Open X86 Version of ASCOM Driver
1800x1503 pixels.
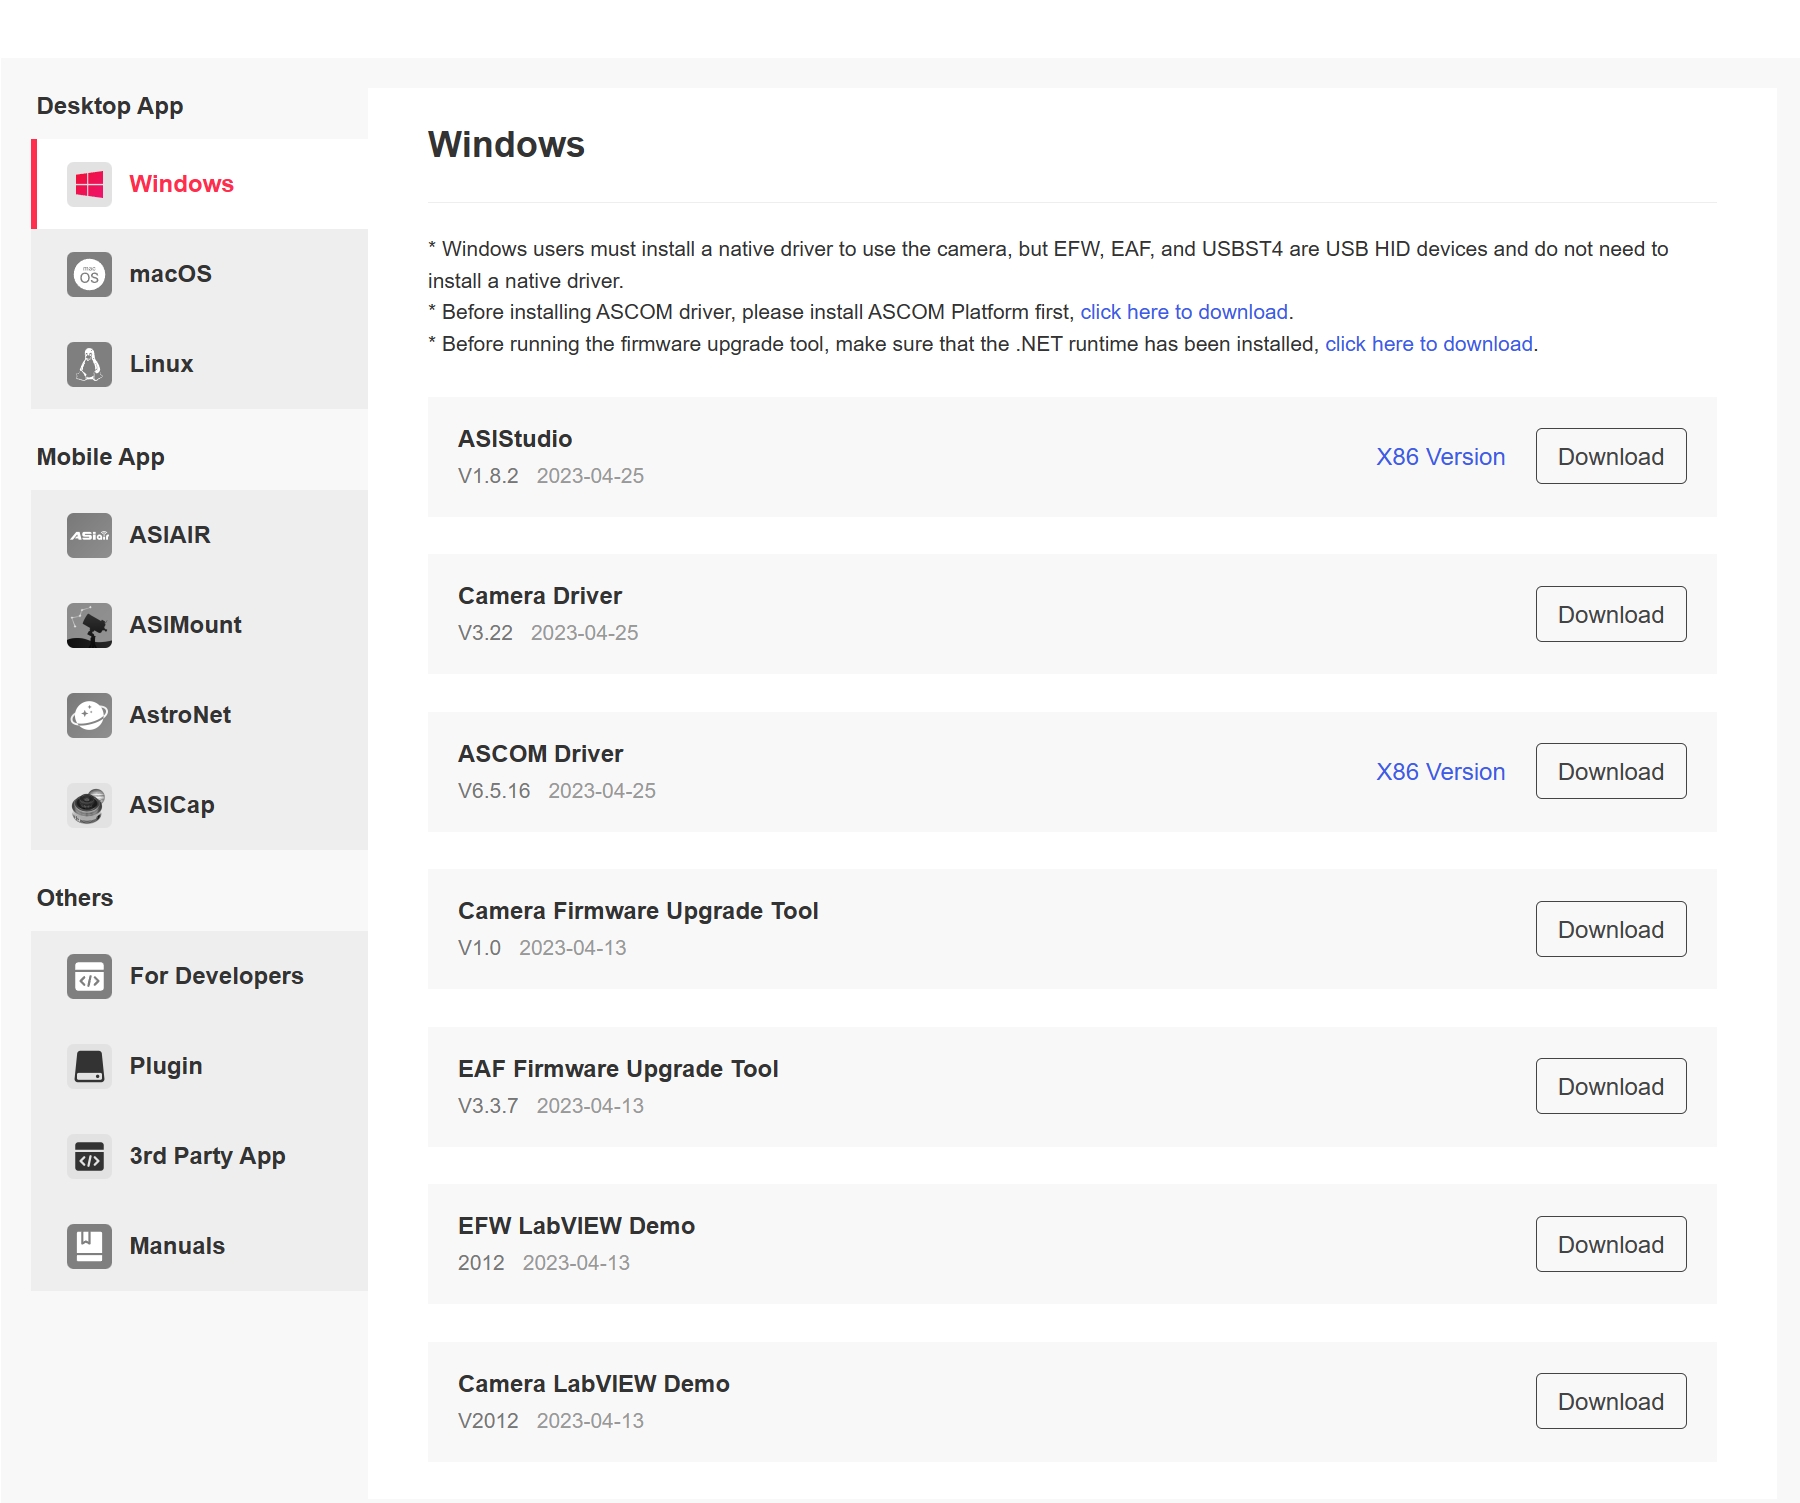pyautogui.click(x=1440, y=772)
